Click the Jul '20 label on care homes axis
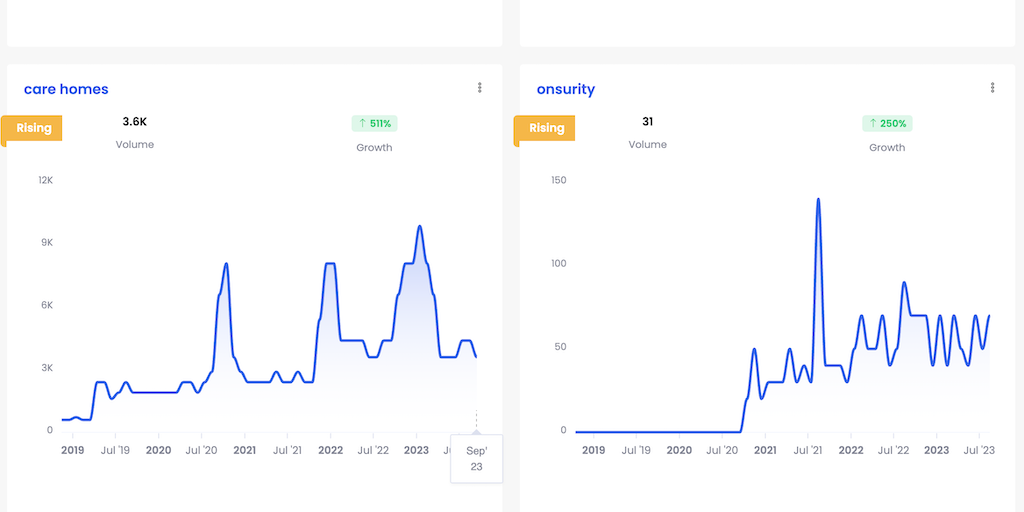Viewport: 1024px width, 512px height. pyautogui.click(x=201, y=450)
